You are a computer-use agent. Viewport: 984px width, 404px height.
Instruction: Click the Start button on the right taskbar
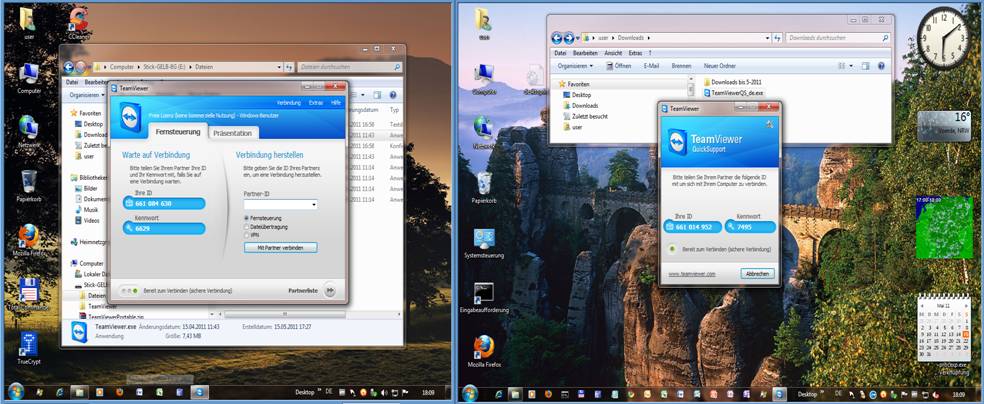470,393
